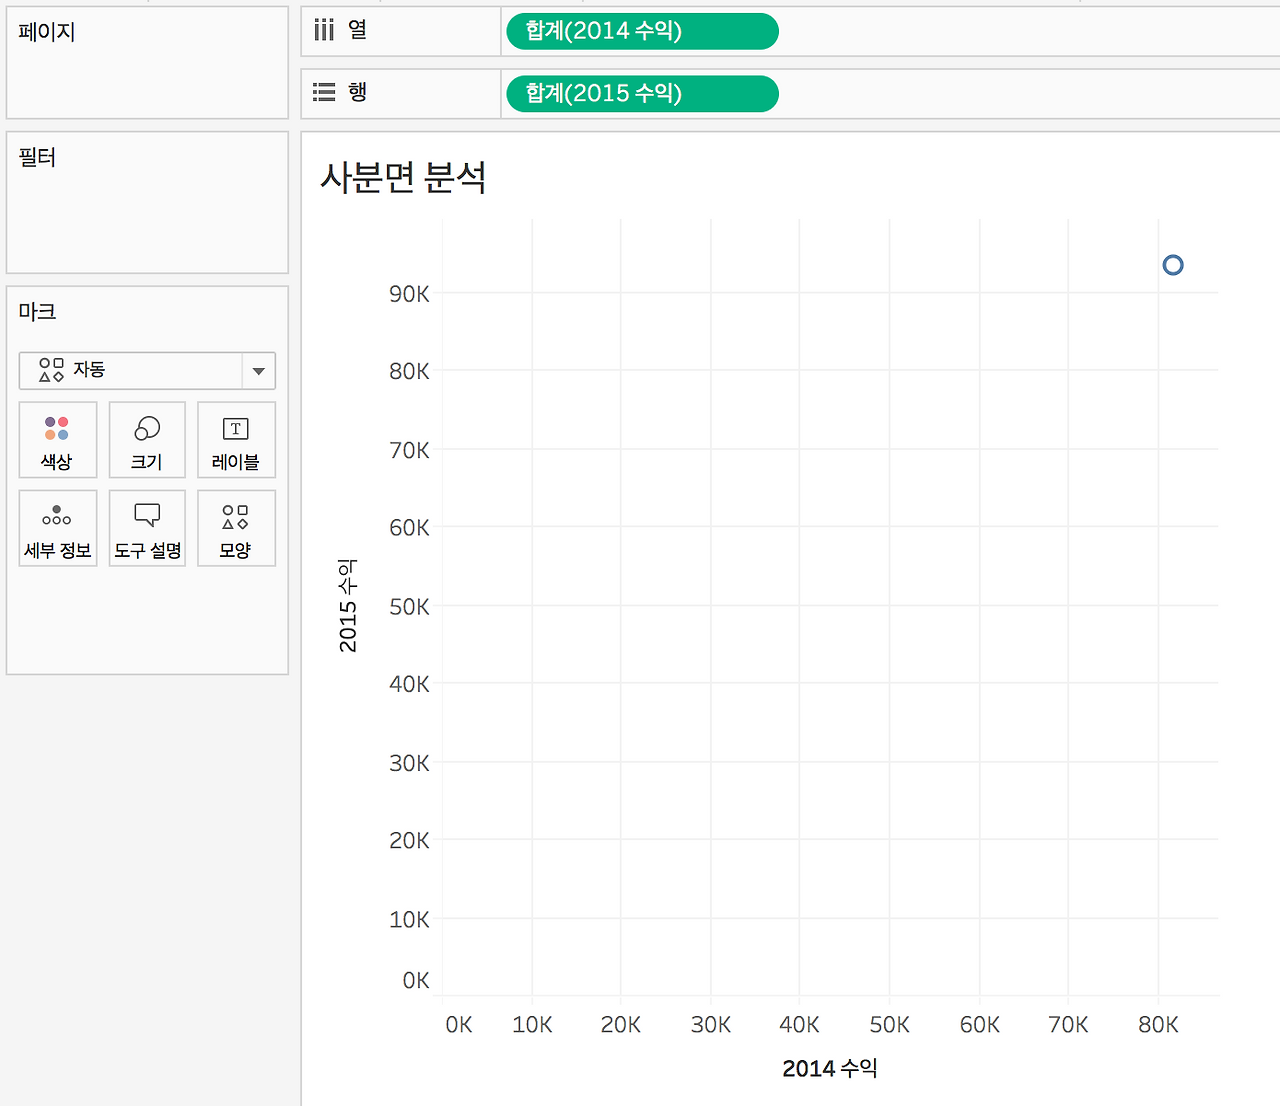Click the 60K label on the x-axis
The image size is (1280, 1106).
tap(980, 1024)
